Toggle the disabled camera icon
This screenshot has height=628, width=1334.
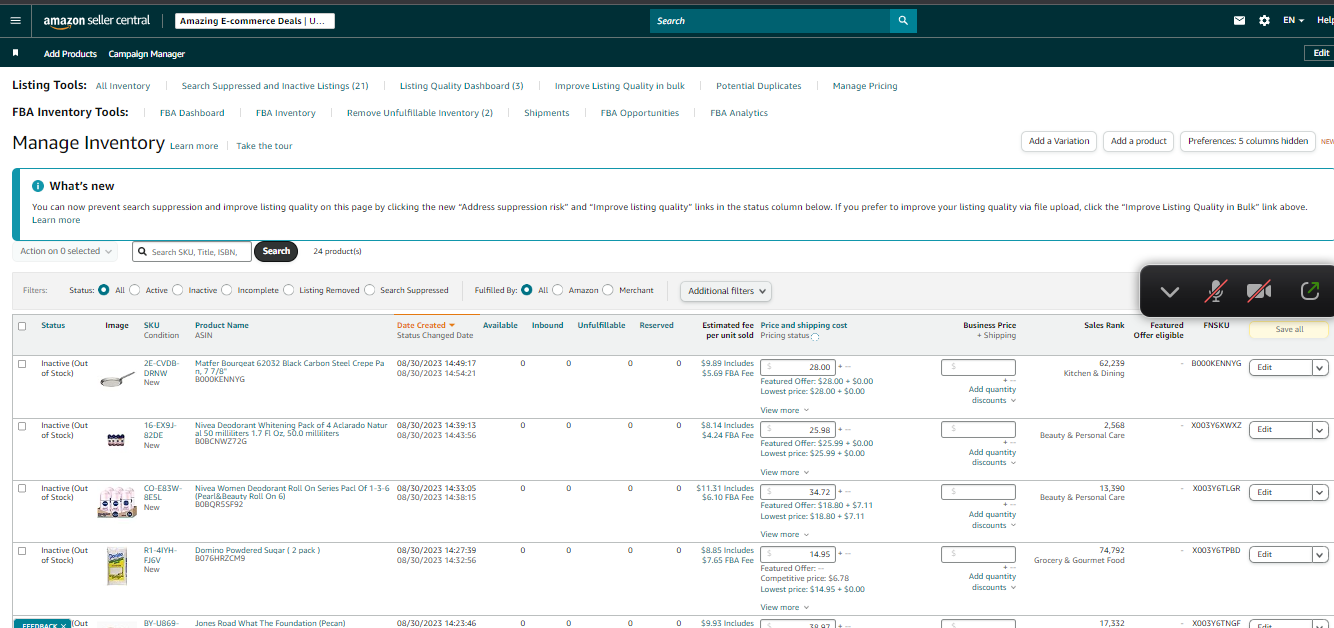coord(1259,291)
